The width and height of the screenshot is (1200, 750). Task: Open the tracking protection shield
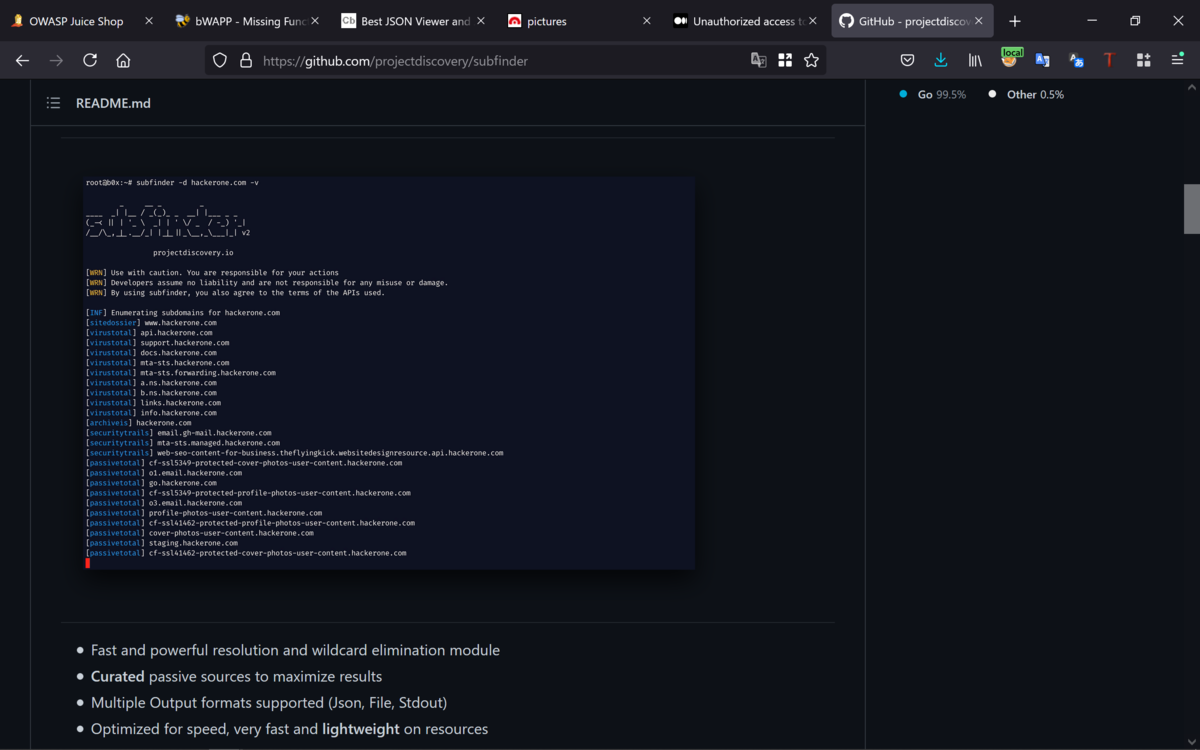tap(220, 60)
